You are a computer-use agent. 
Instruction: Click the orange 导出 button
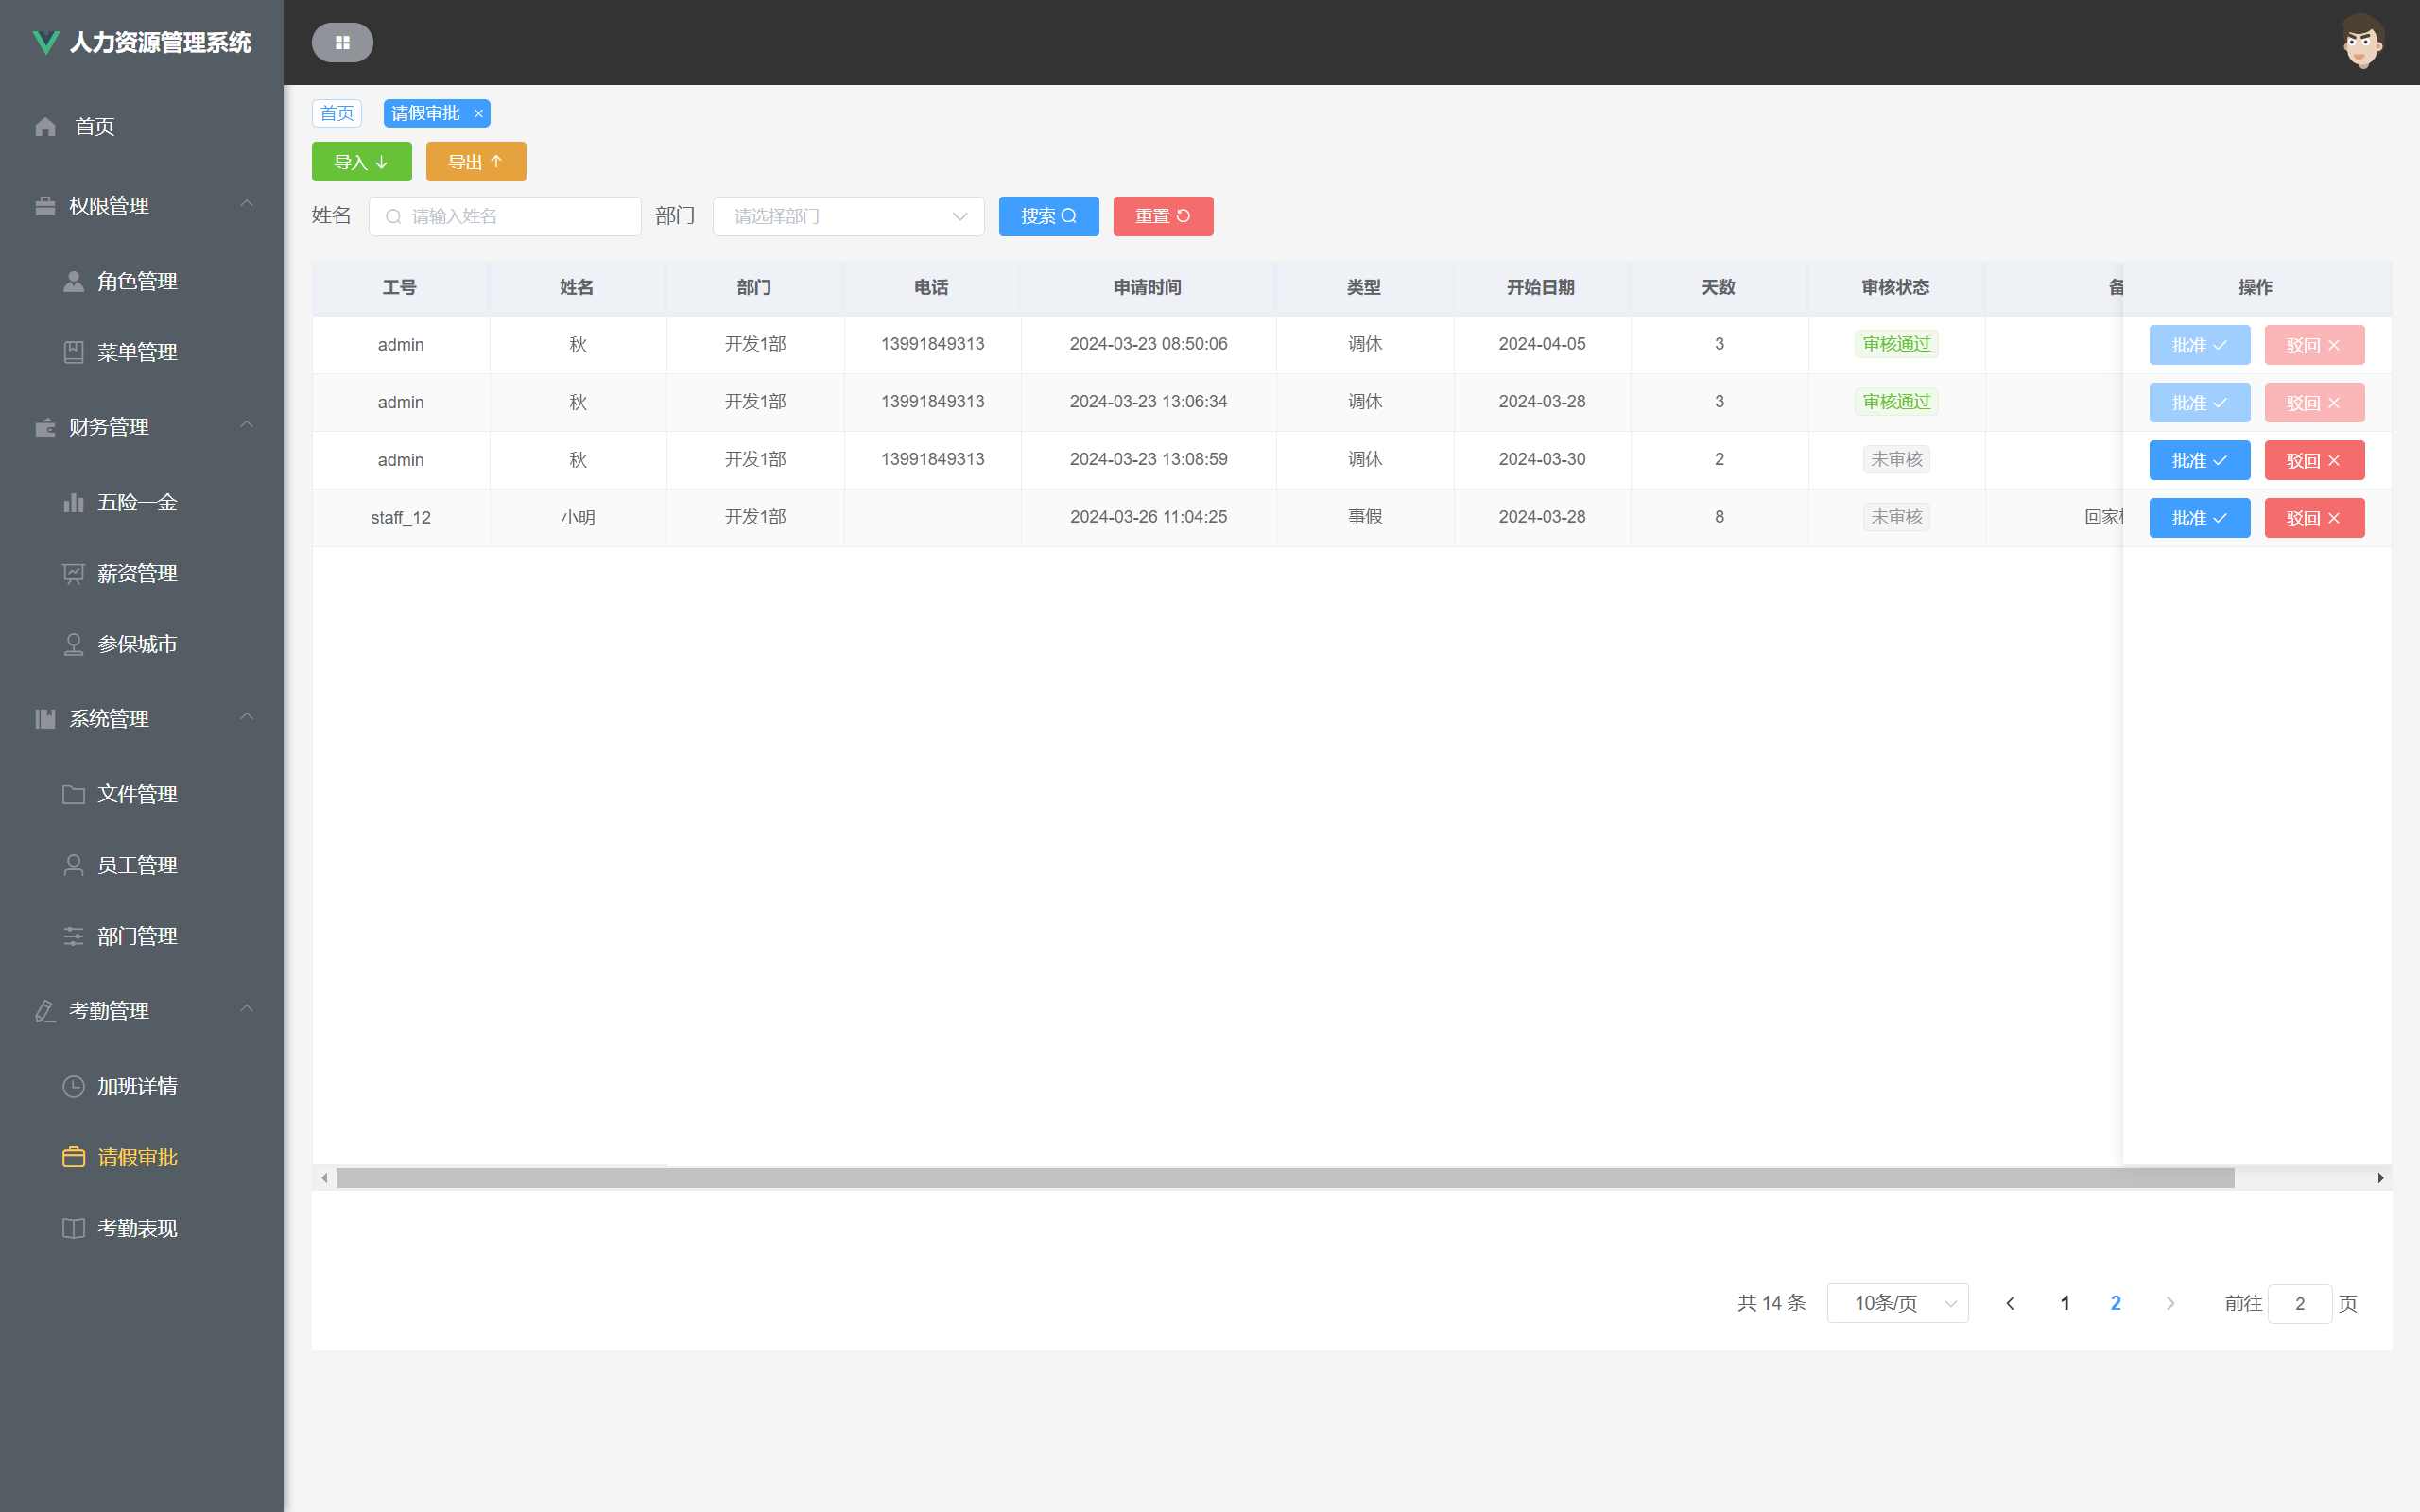point(476,162)
